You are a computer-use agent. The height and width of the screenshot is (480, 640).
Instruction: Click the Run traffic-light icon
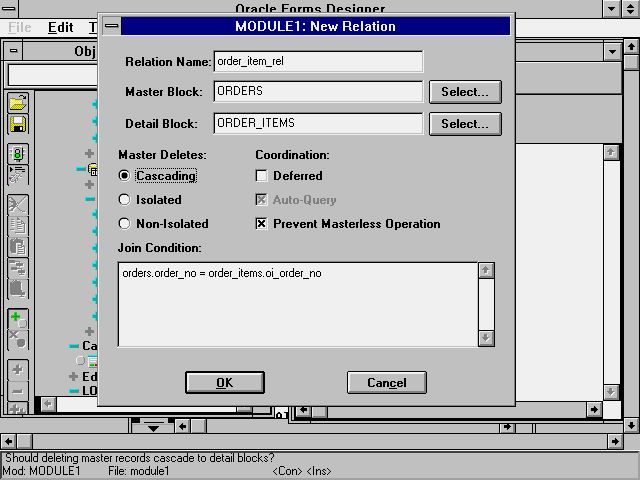18,154
